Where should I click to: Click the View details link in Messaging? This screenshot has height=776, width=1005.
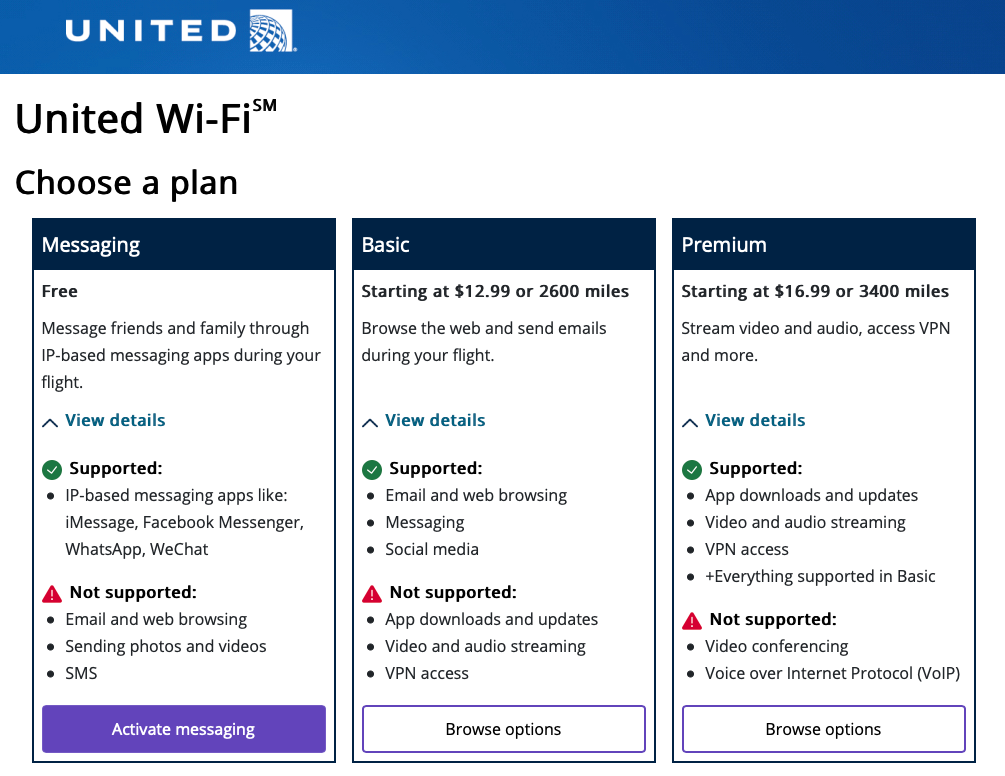(x=115, y=421)
